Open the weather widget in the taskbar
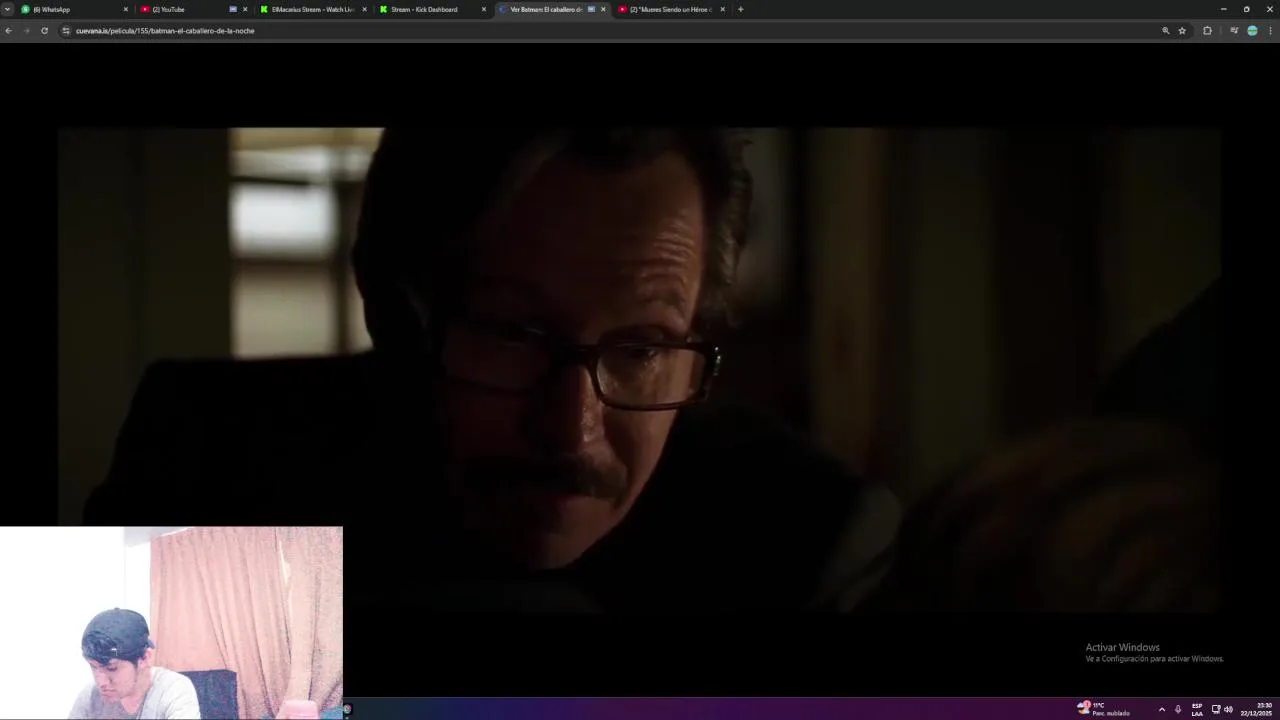The width and height of the screenshot is (1280, 720). tap(1104, 709)
